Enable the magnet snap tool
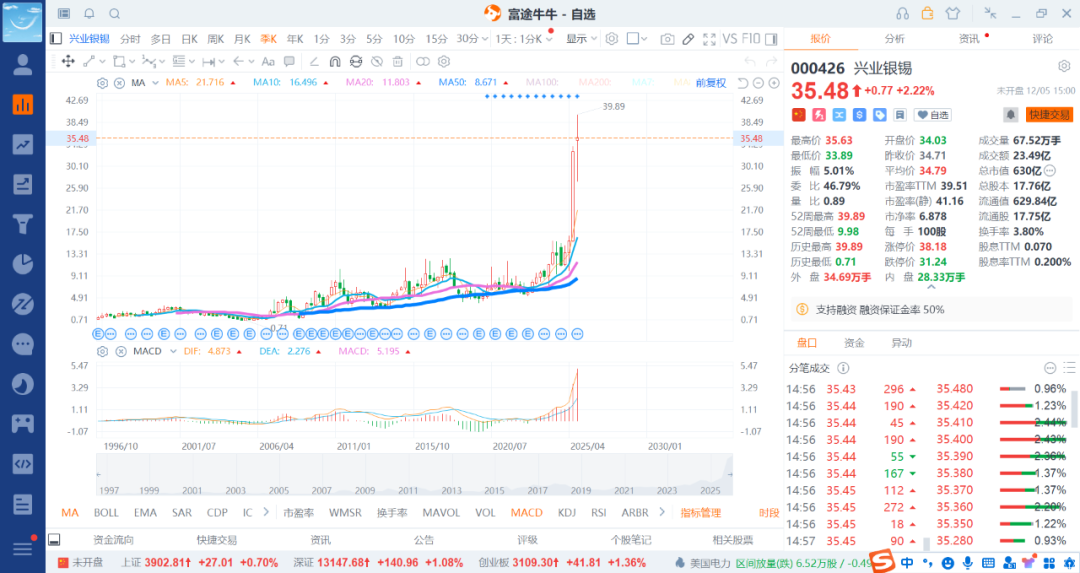The image size is (1080, 573). click(335, 61)
